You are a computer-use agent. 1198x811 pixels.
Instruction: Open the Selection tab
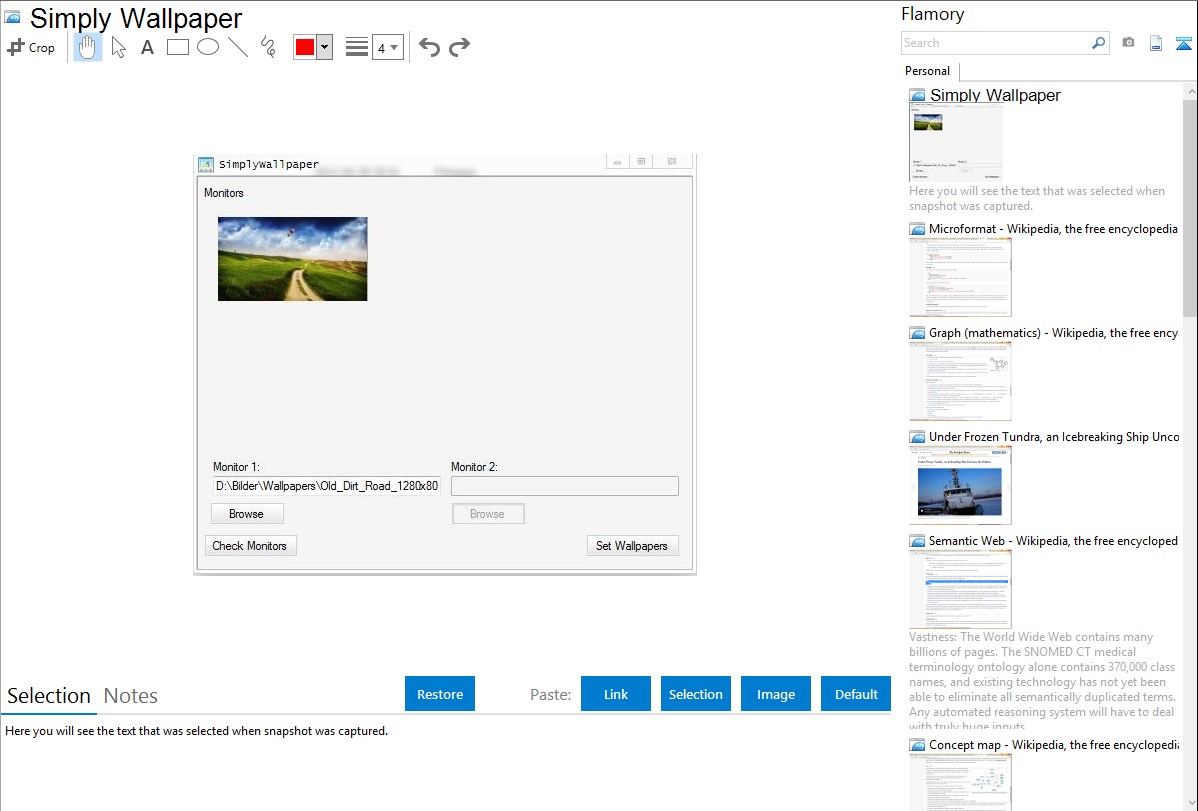tap(49, 696)
